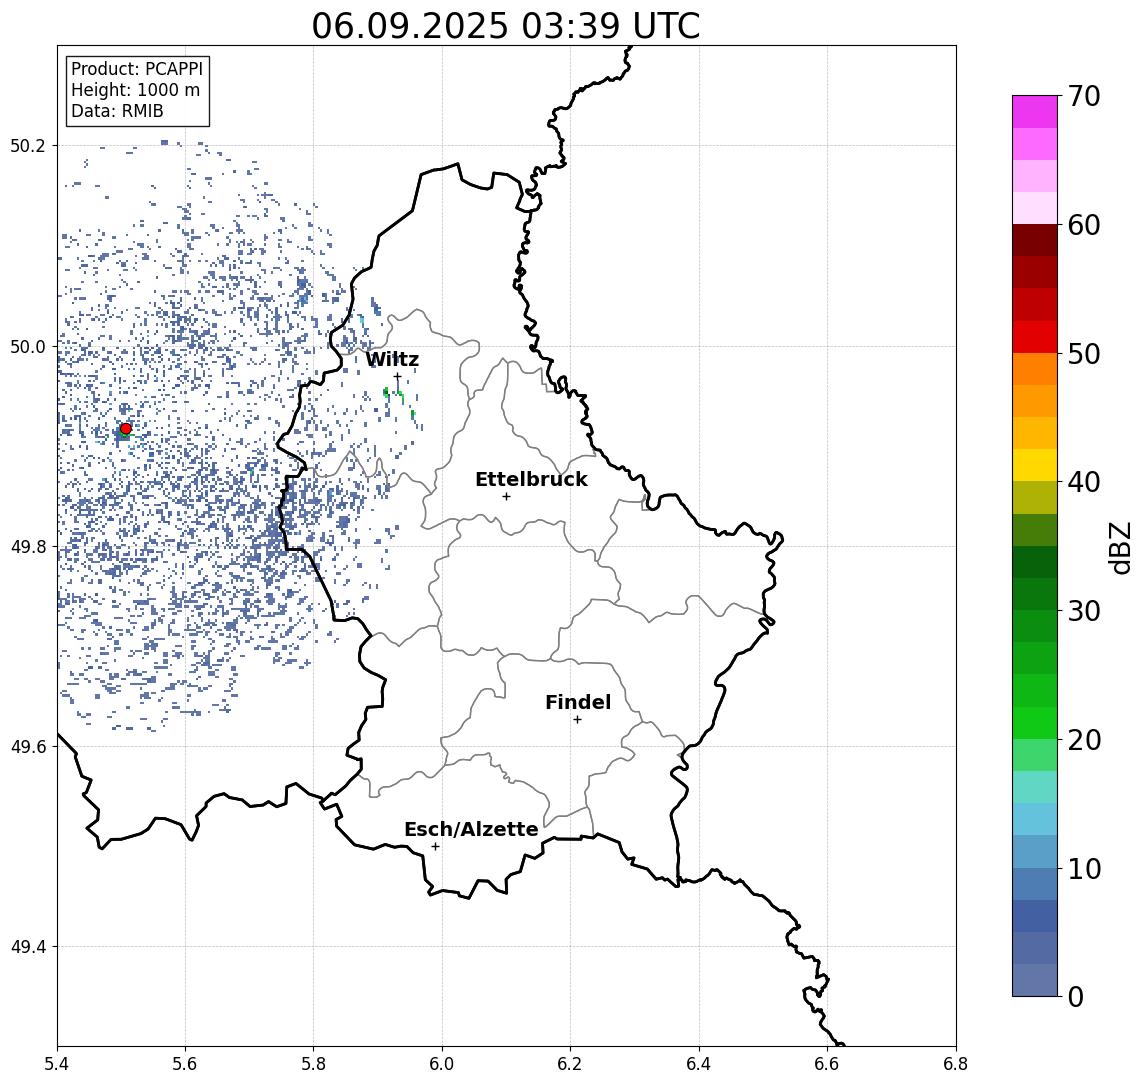The width and height of the screenshot is (1145, 1084).
Task: Click the plus marker at Ettelbruck
Action: [x=506, y=497]
